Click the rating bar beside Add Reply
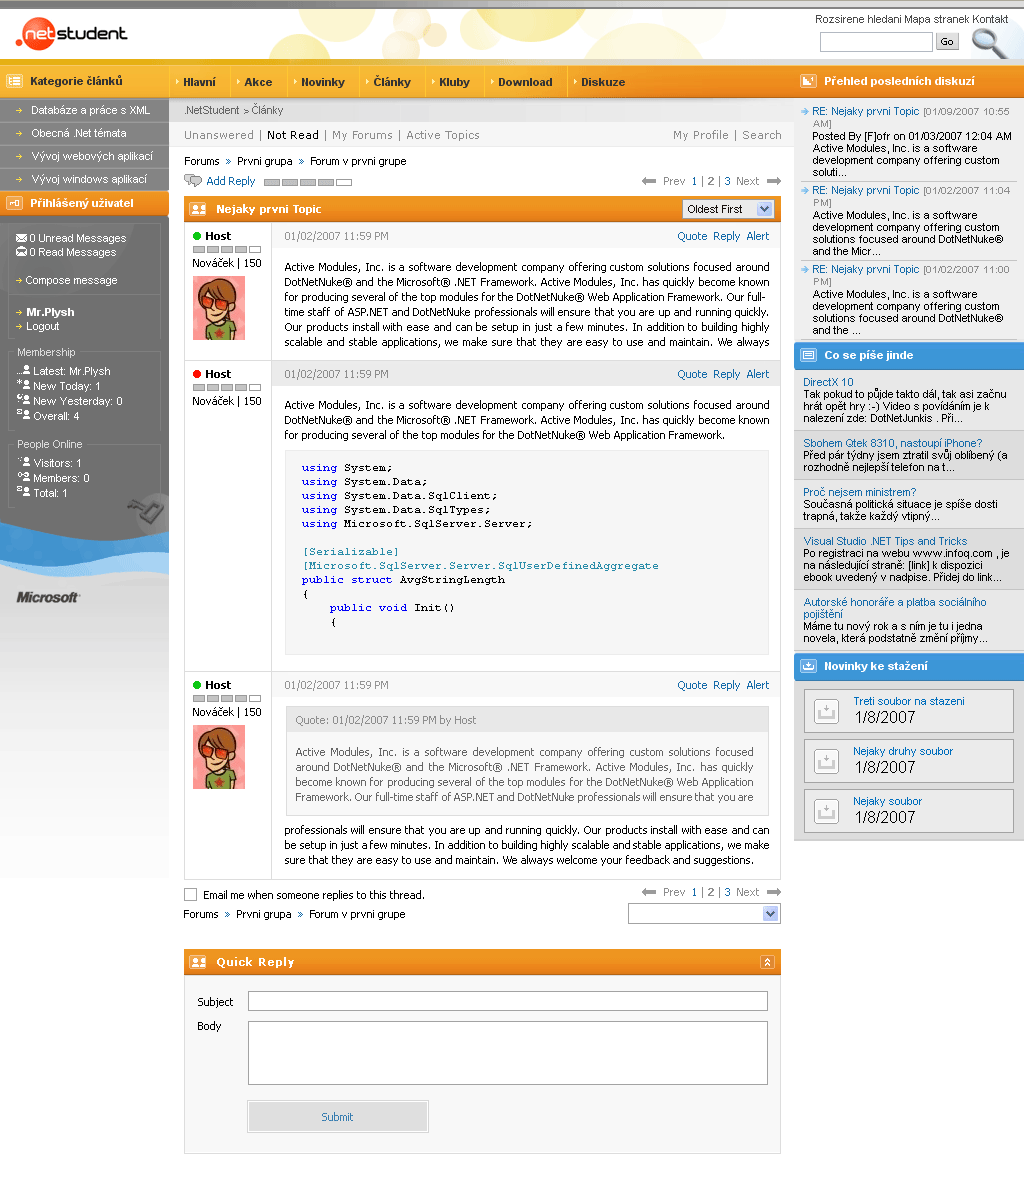This screenshot has height=1184, width=1024. coord(308,183)
